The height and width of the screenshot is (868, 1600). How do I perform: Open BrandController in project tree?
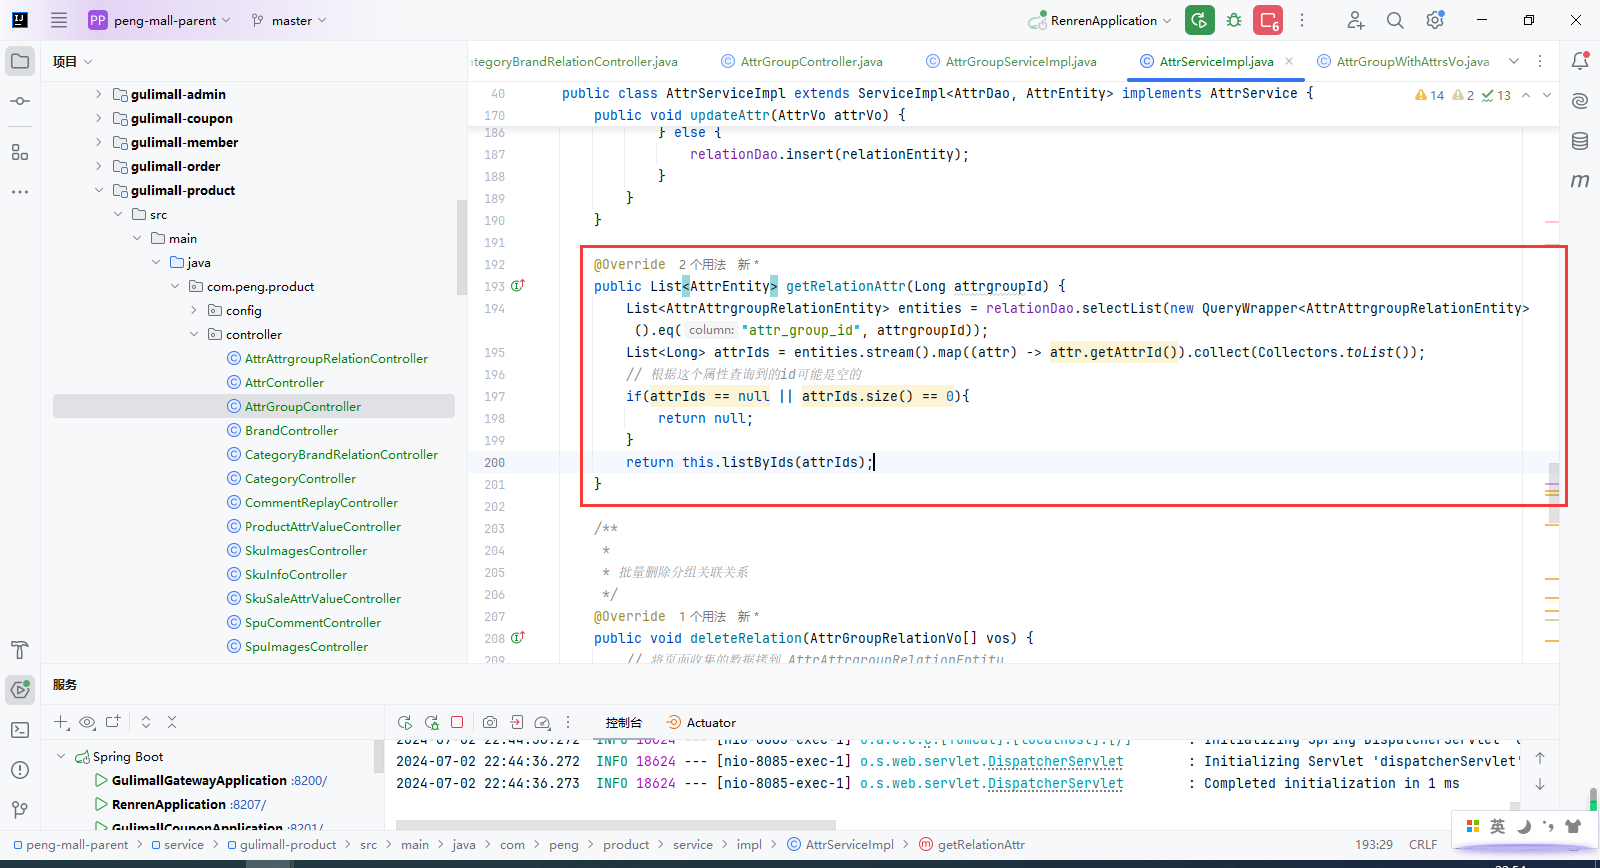[x=291, y=430]
